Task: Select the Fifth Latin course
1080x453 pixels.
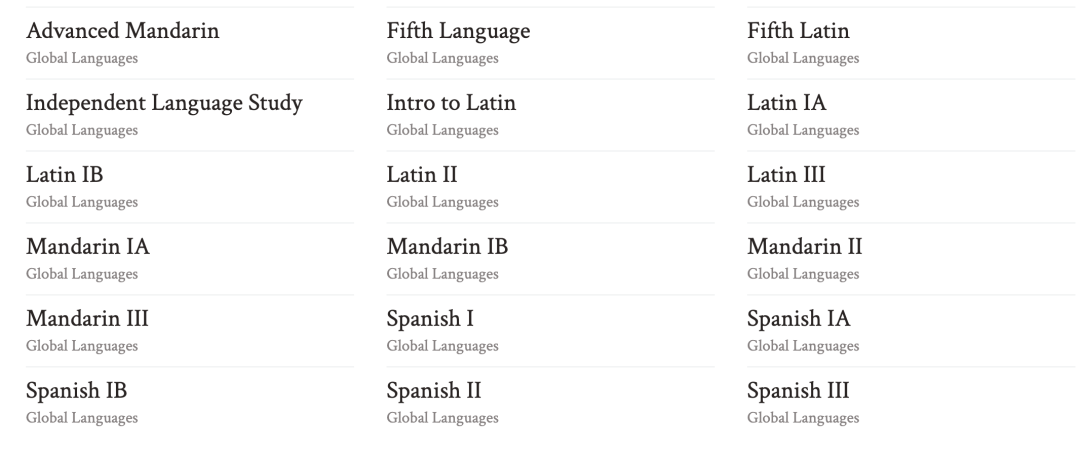Action: 798,31
